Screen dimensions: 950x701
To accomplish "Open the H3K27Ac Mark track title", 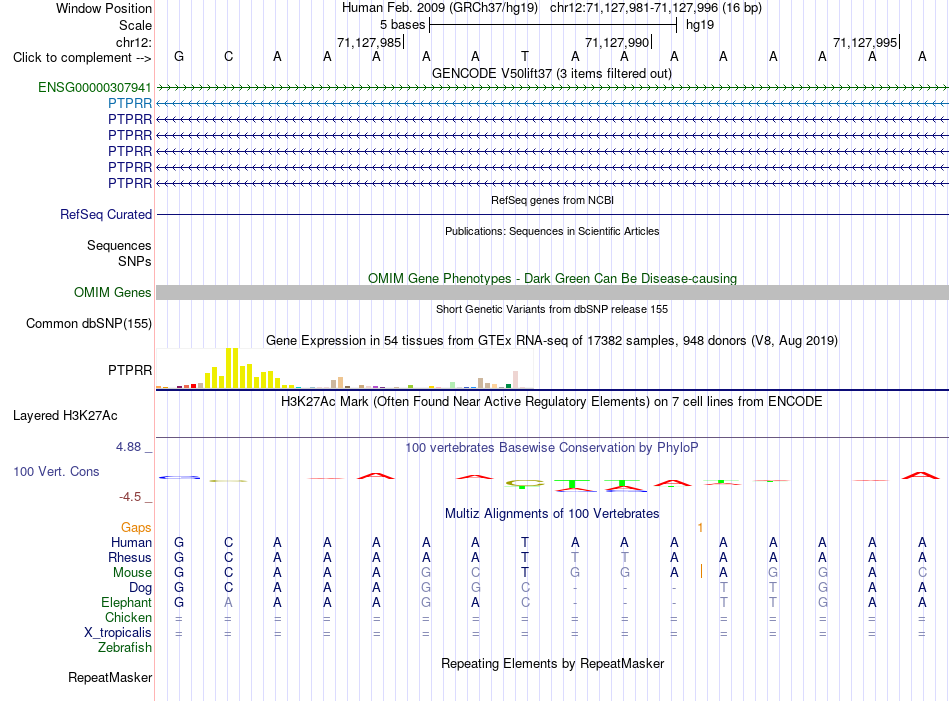I will pyautogui.click(x=552, y=402).
